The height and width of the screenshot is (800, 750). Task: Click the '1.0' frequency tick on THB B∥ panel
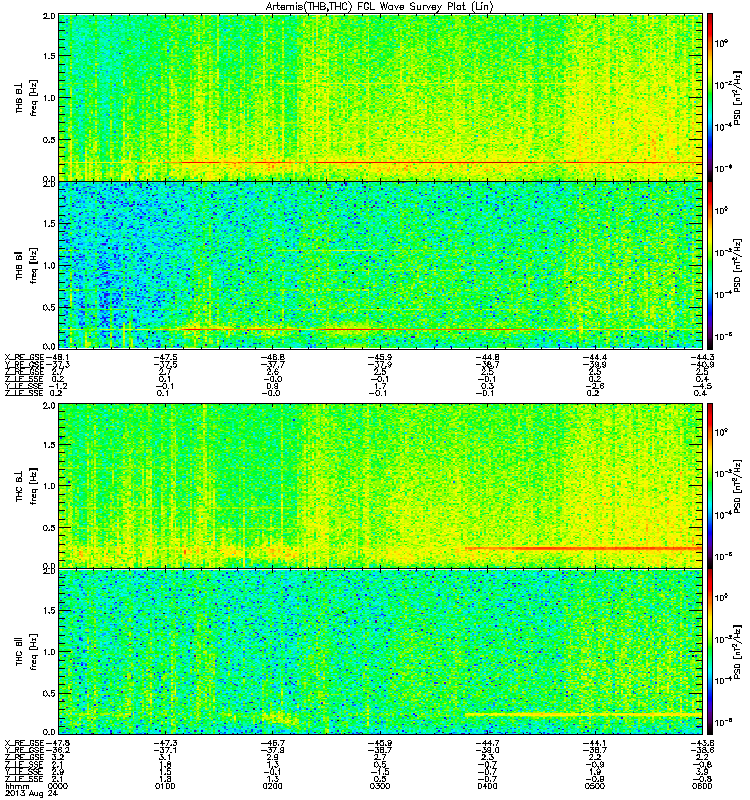(49, 265)
